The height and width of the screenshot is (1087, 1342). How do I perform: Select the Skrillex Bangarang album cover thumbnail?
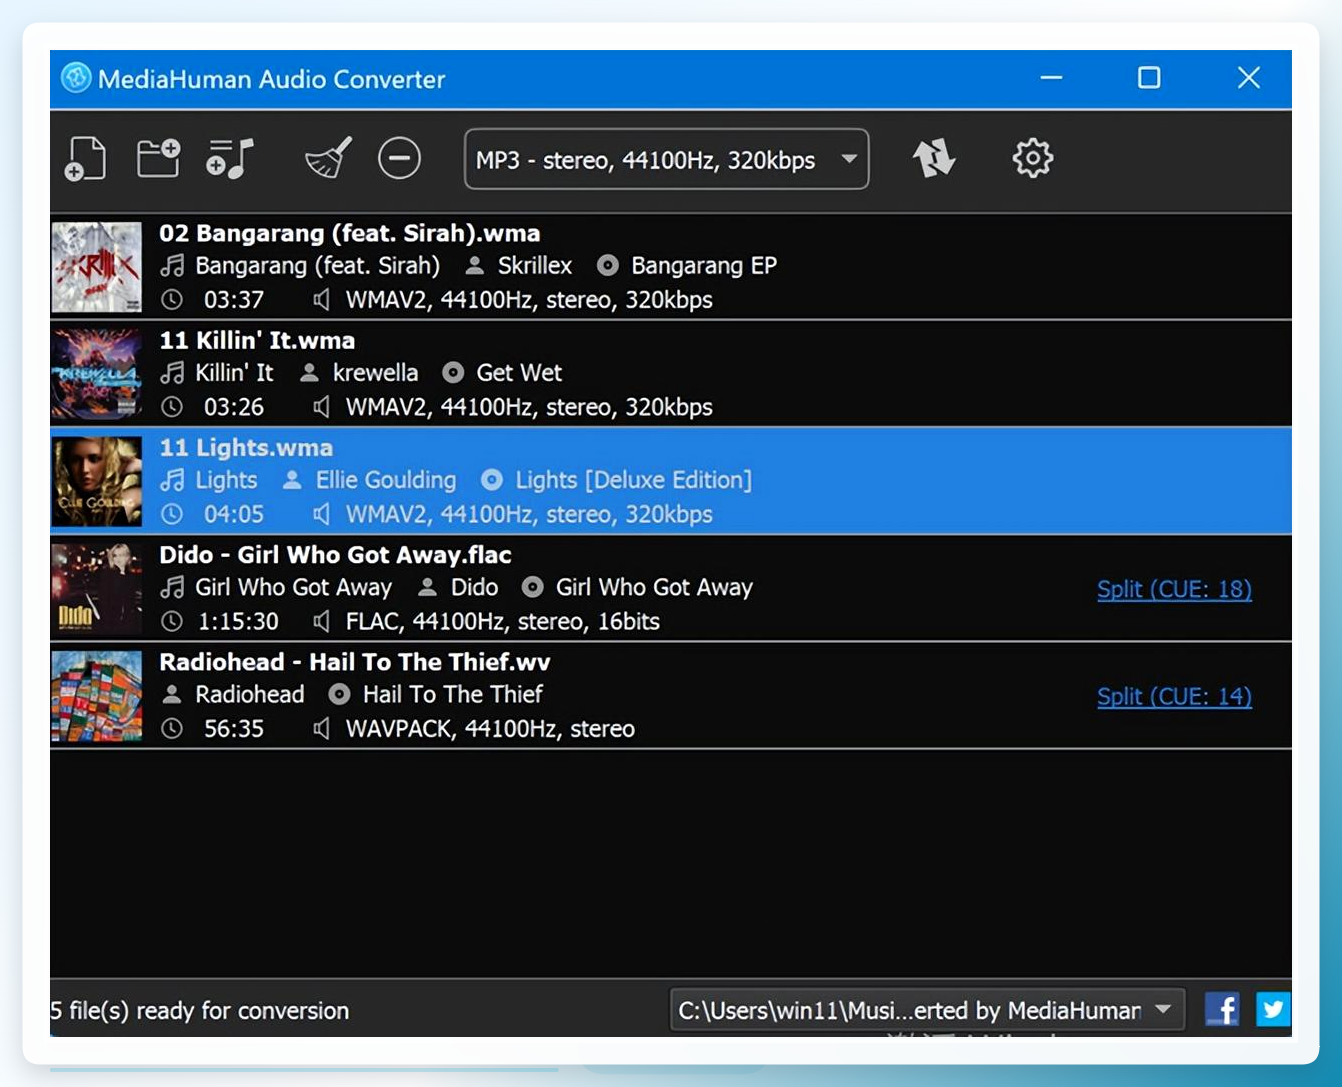[x=97, y=267]
